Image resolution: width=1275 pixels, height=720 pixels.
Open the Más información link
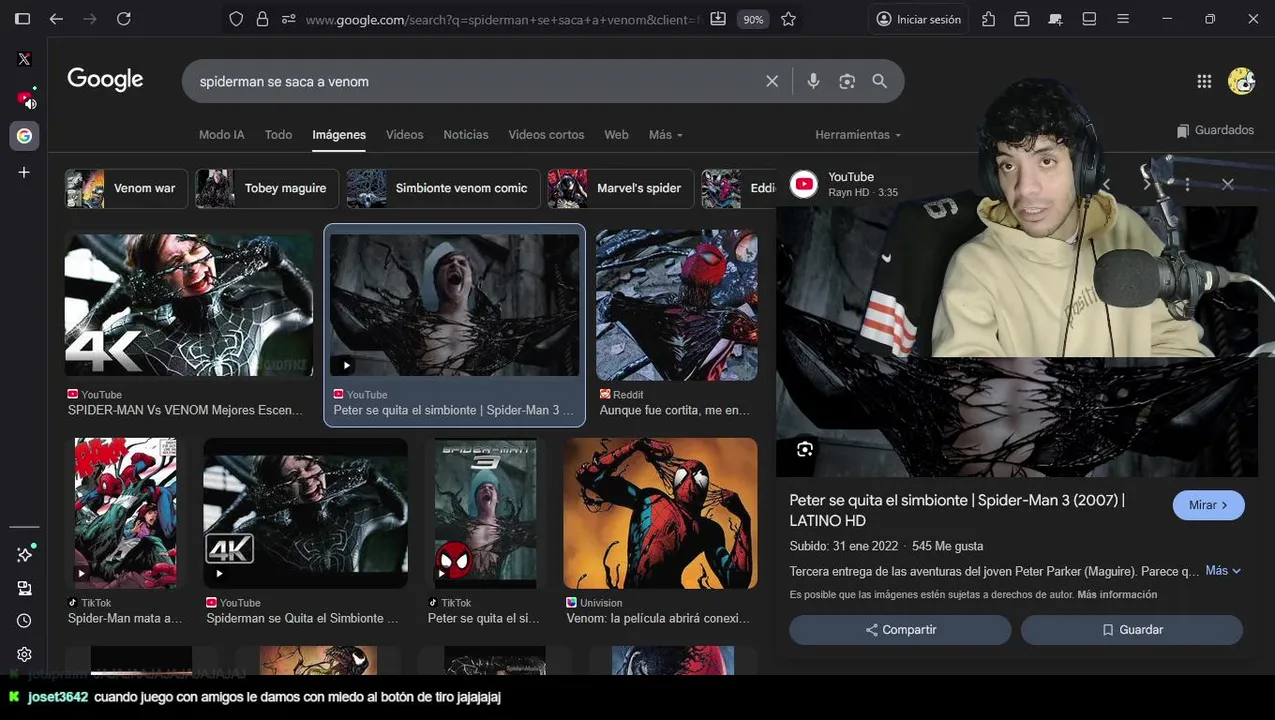pyautogui.click(x=1117, y=594)
